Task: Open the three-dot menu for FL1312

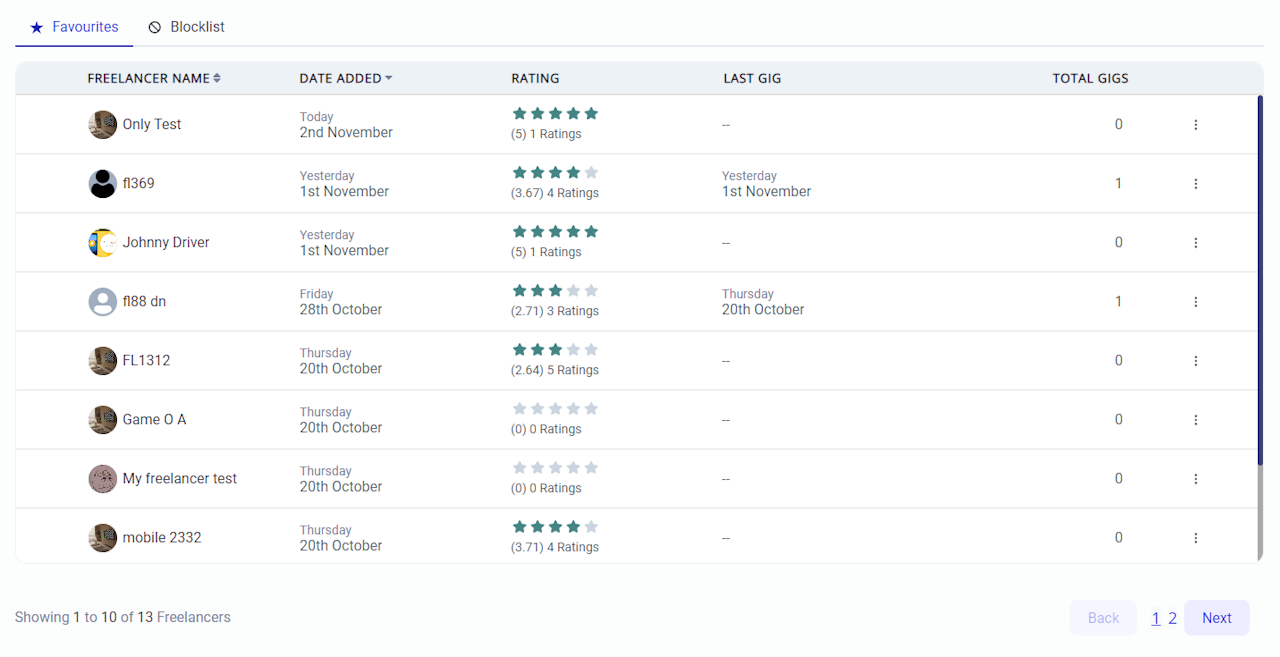Action: [x=1195, y=361]
